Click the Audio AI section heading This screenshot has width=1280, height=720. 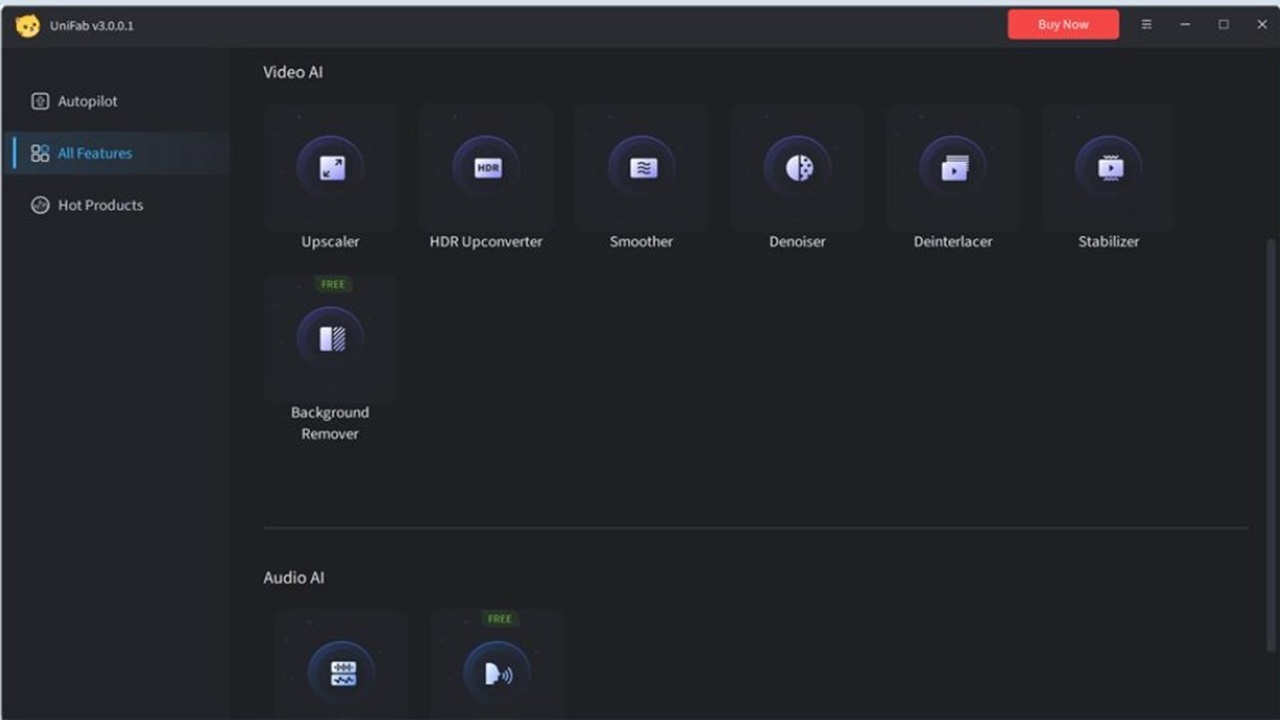(294, 578)
